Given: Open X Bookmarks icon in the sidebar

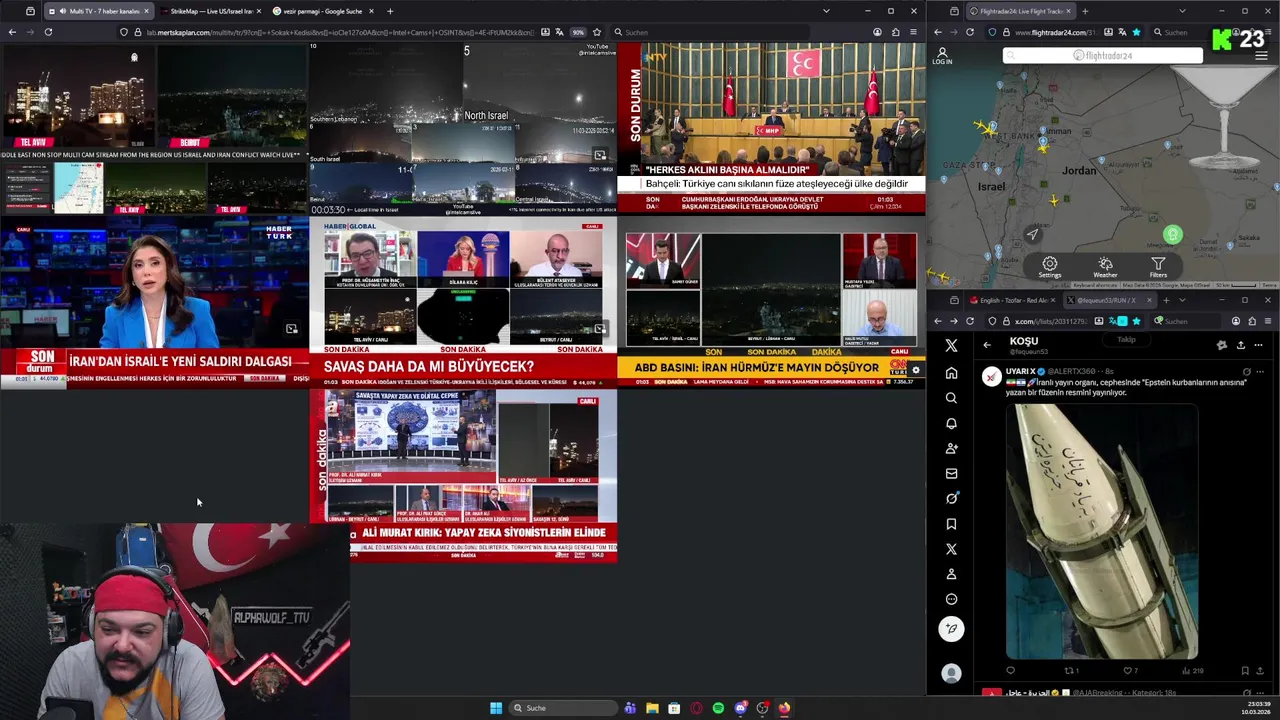Looking at the screenshot, I should [x=951, y=524].
